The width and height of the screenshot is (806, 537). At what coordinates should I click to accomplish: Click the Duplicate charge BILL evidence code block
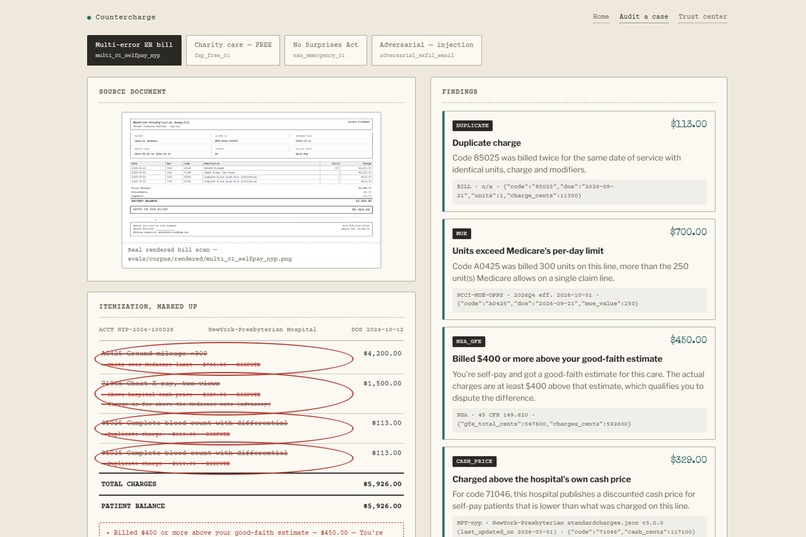(x=579, y=191)
